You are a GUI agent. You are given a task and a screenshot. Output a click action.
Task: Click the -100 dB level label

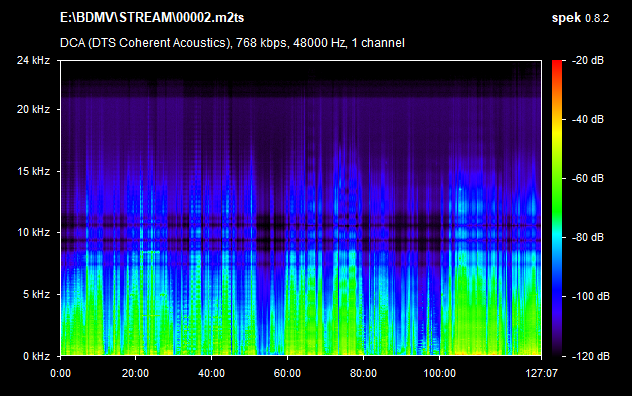point(590,296)
